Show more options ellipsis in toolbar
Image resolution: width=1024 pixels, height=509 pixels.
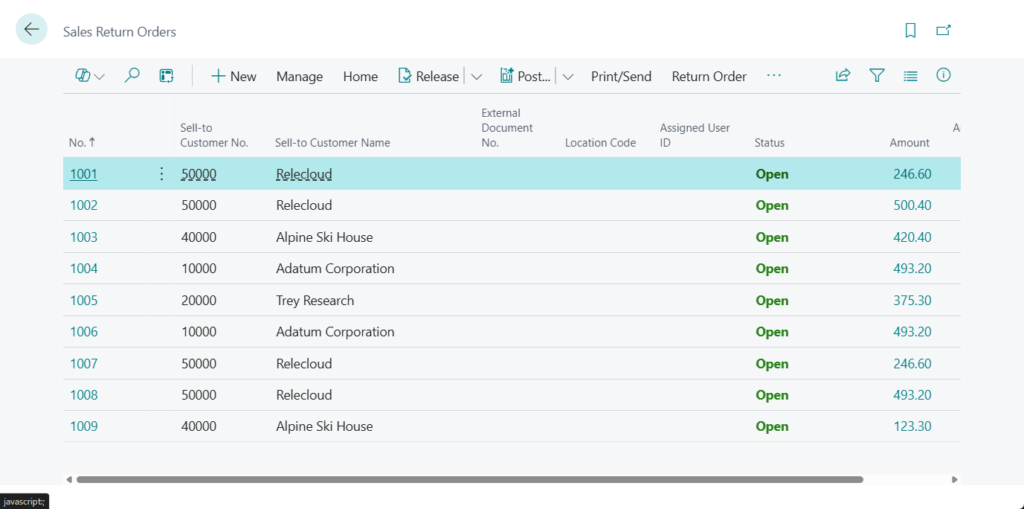pyautogui.click(x=774, y=76)
